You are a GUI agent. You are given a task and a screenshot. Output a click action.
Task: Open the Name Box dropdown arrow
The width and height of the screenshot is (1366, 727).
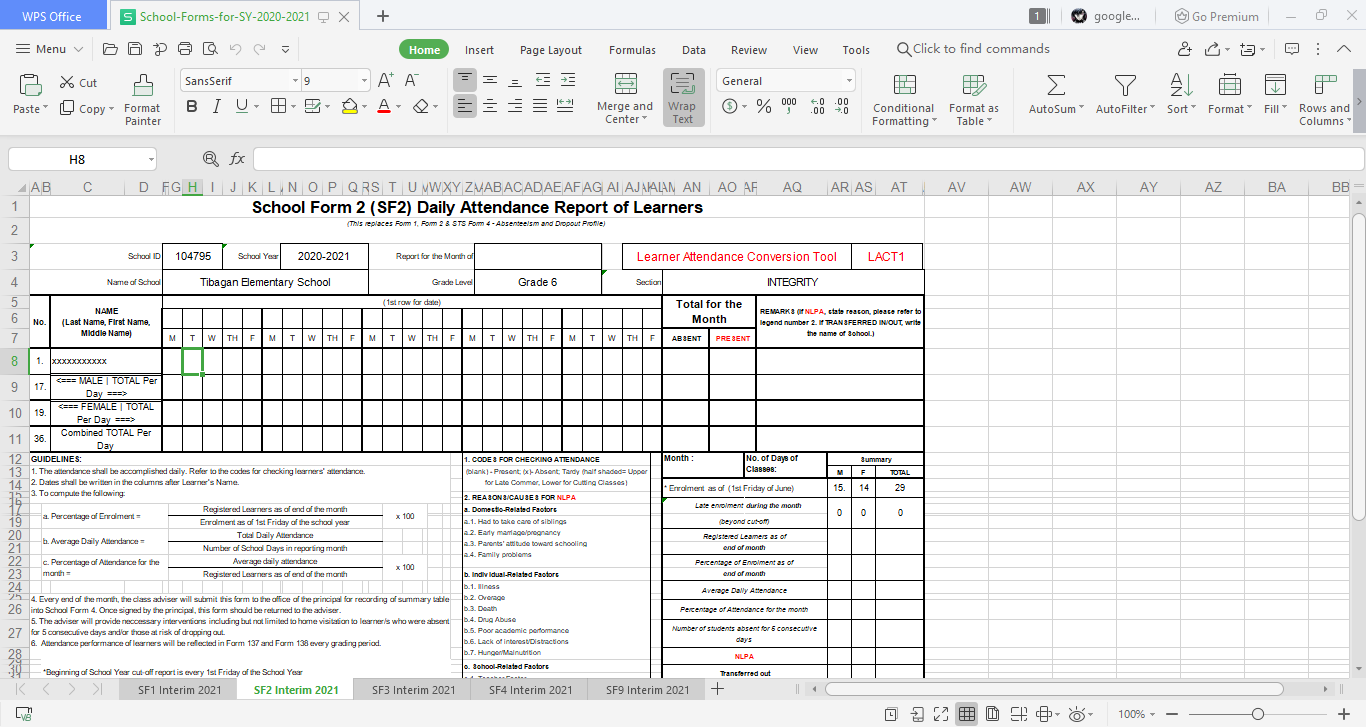click(150, 159)
